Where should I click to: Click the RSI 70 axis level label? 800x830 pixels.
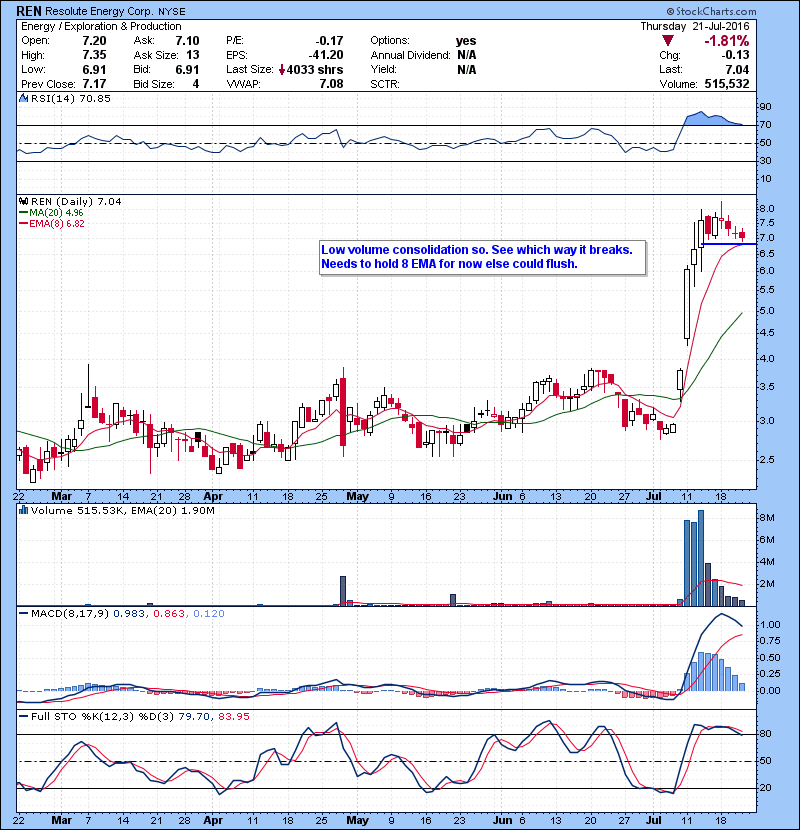coord(766,125)
